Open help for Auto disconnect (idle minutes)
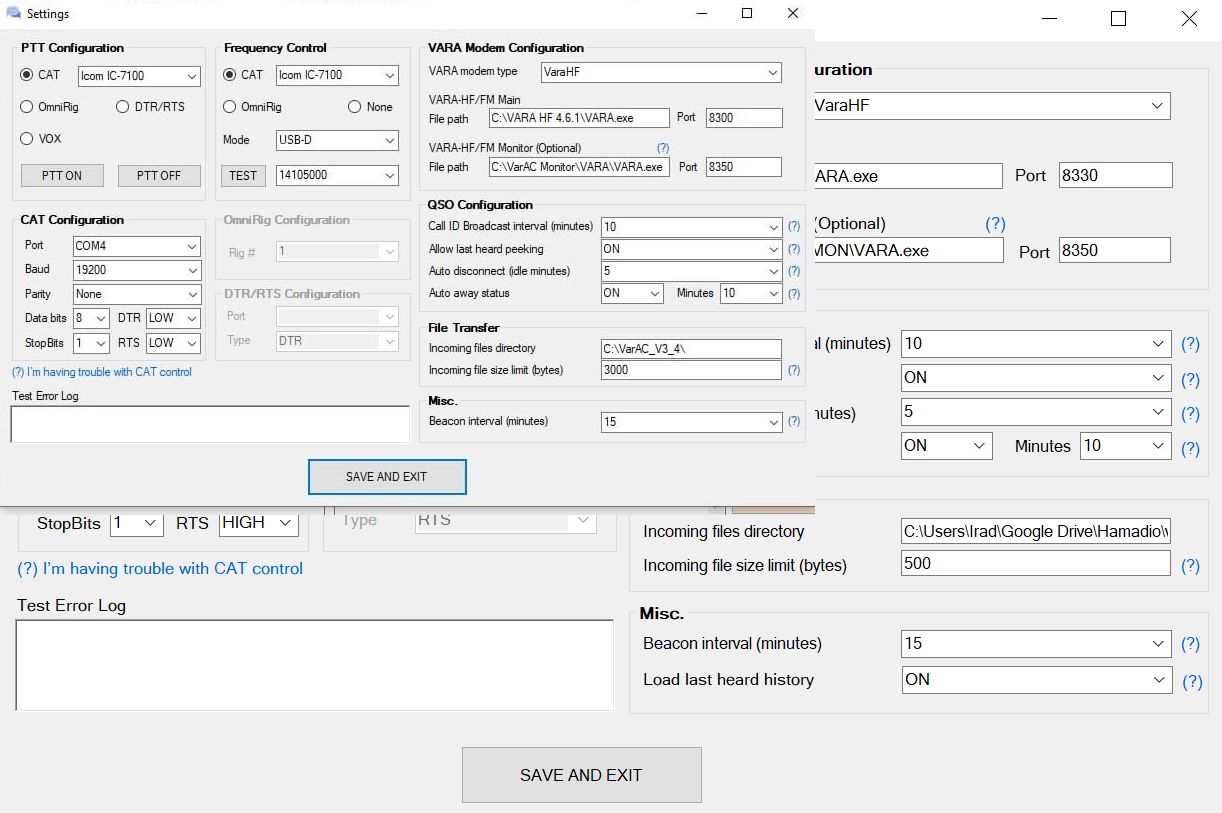The image size is (1222, 813). 794,271
